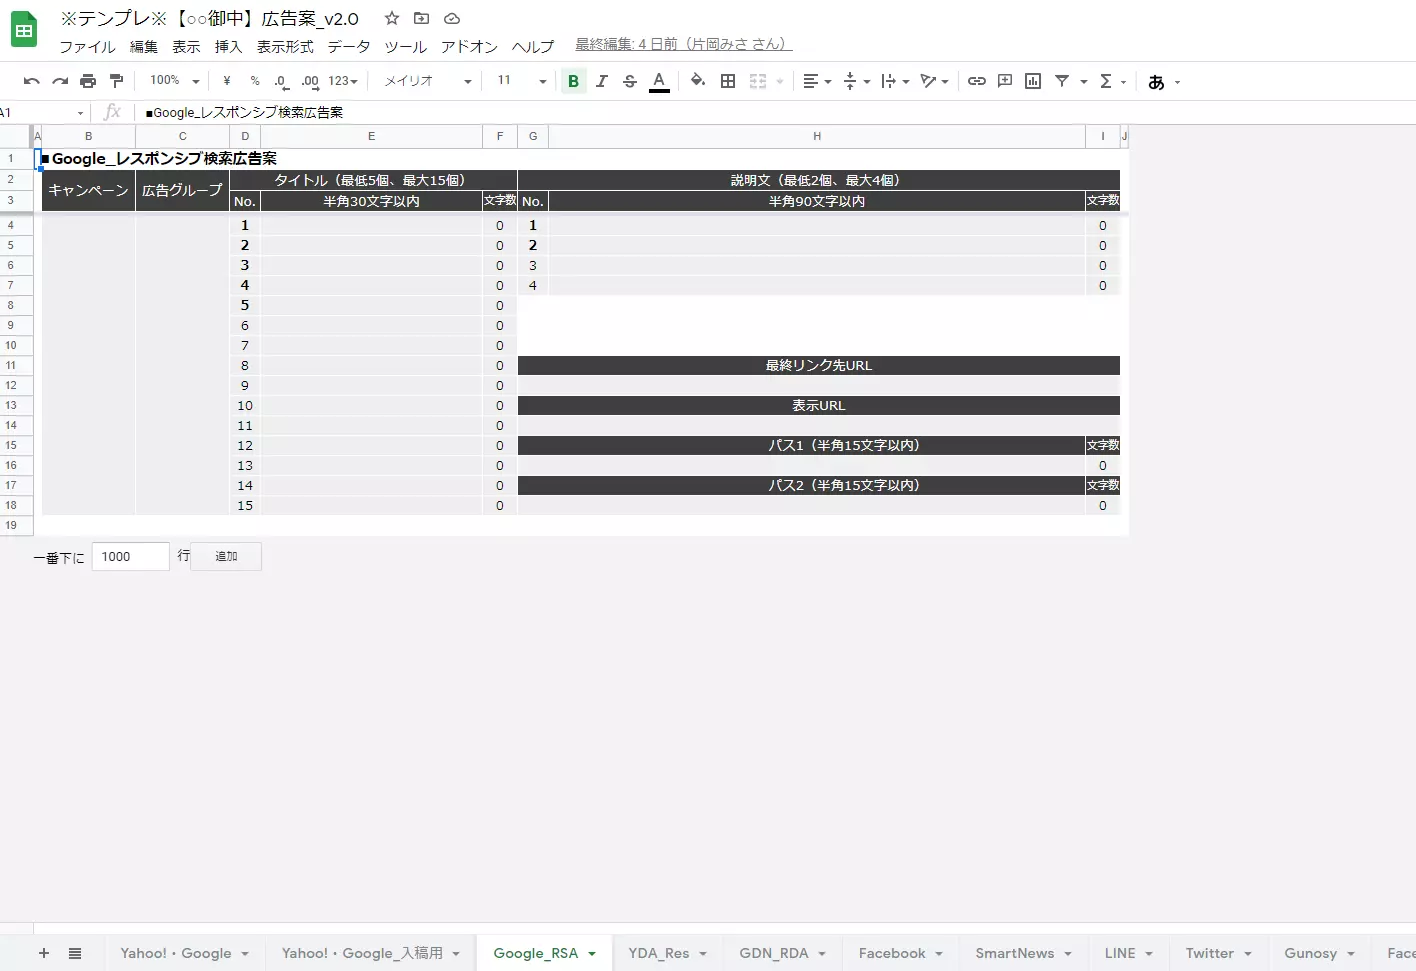Toggle bold formatting
1416x971 pixels.
(573, 81)
